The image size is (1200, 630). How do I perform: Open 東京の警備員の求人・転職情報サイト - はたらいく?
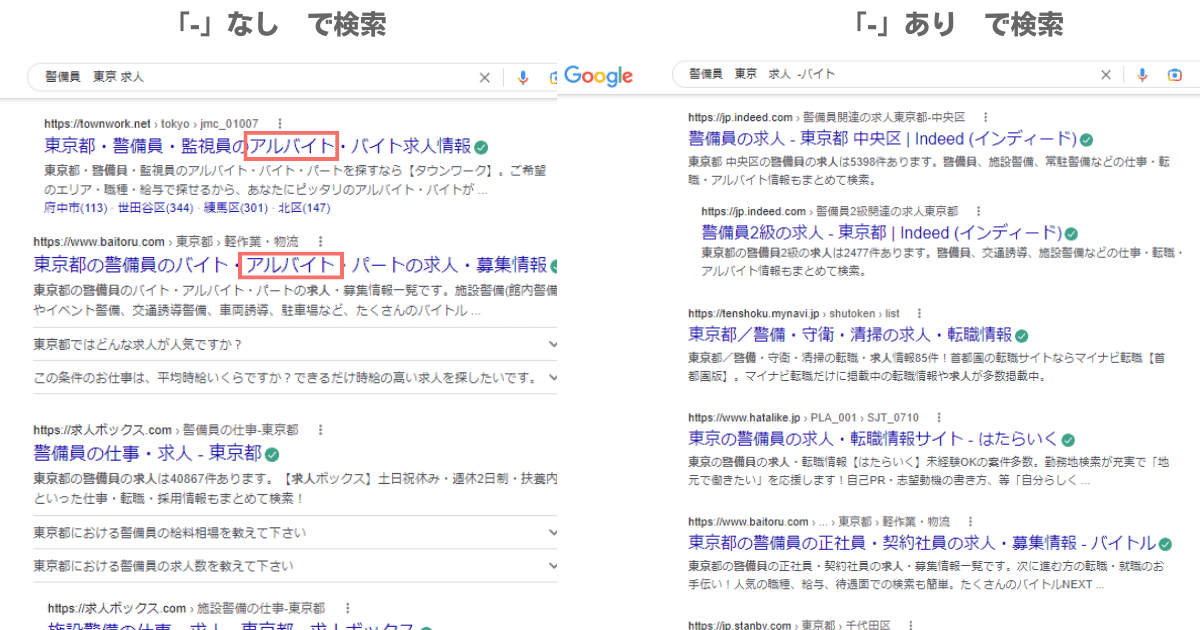click(x=873, y=439)
